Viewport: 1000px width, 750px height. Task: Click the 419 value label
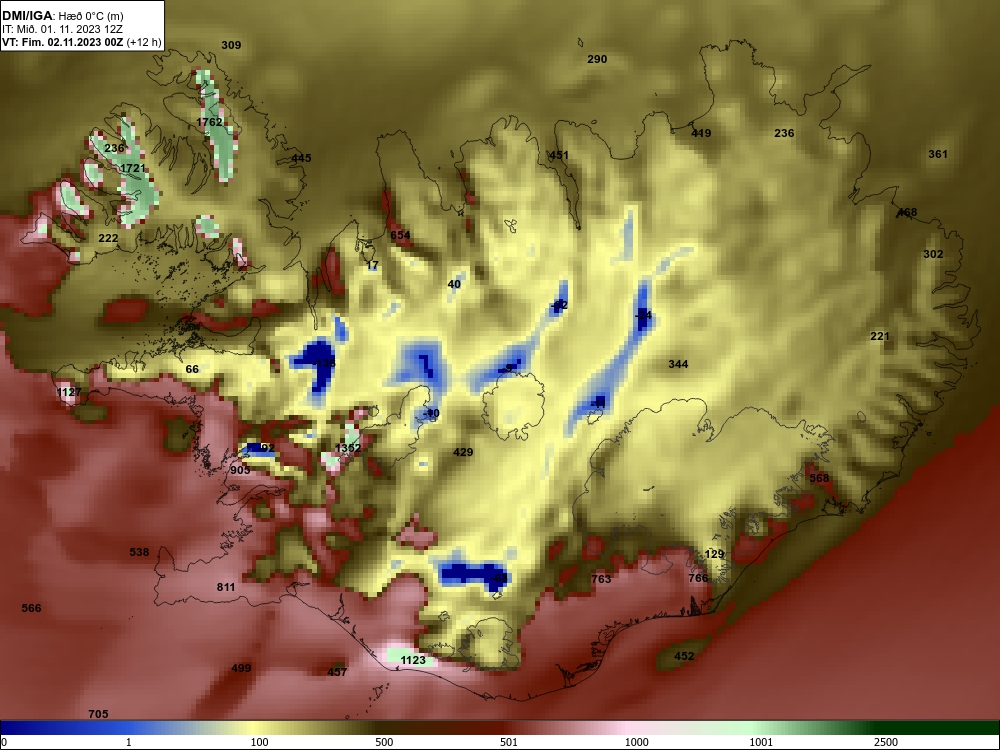(x=701, y=133)
